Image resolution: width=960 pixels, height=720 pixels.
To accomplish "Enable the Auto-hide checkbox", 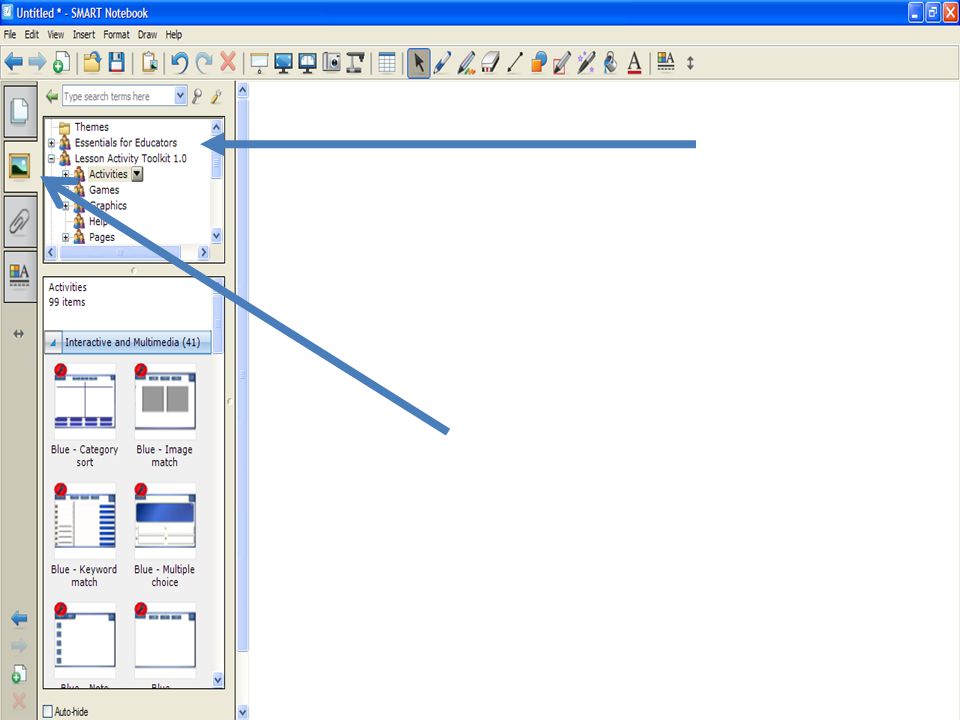I will (48, 711).
